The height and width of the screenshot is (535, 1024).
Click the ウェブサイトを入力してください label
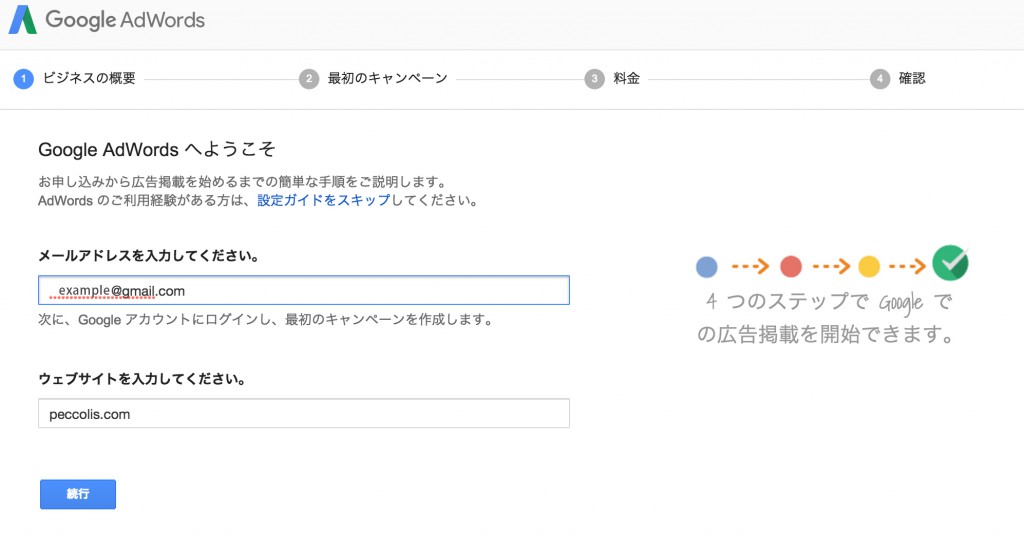coord(142,379)
